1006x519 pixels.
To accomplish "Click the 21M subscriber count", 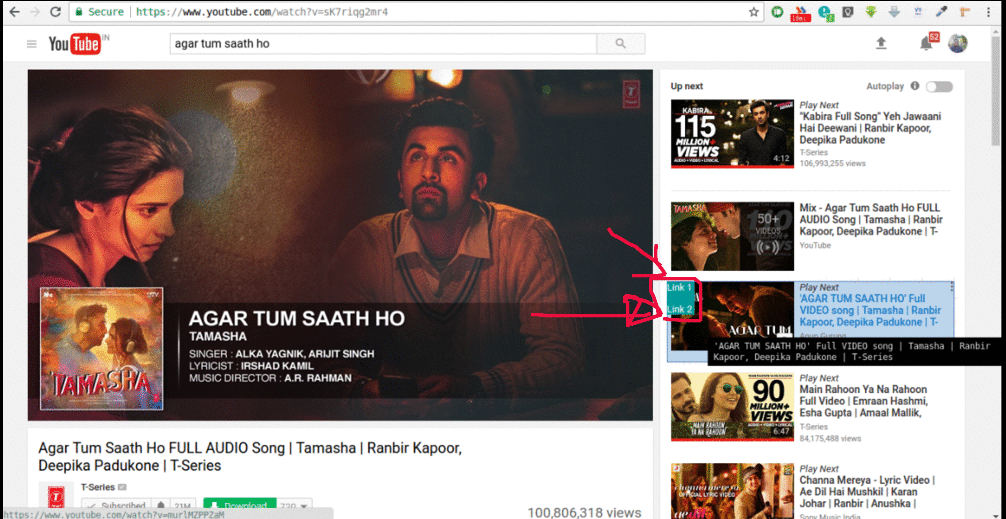I will (184, 506).
